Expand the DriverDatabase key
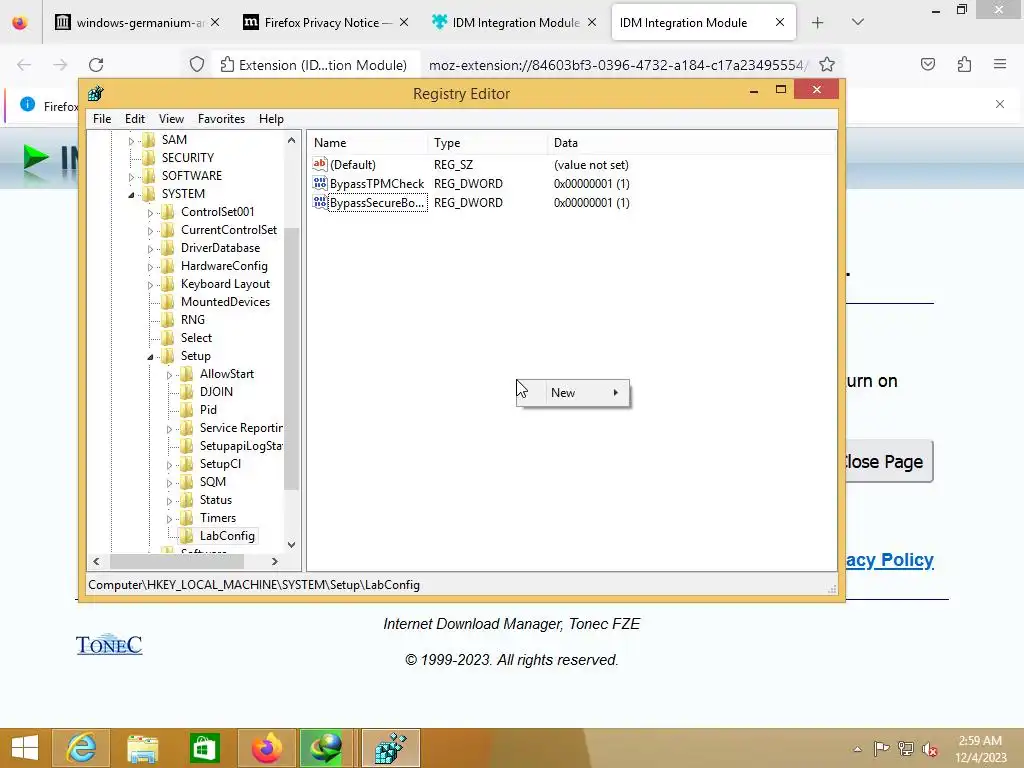The height and width of the screenshot is (768, 1024). coord(150,249)
